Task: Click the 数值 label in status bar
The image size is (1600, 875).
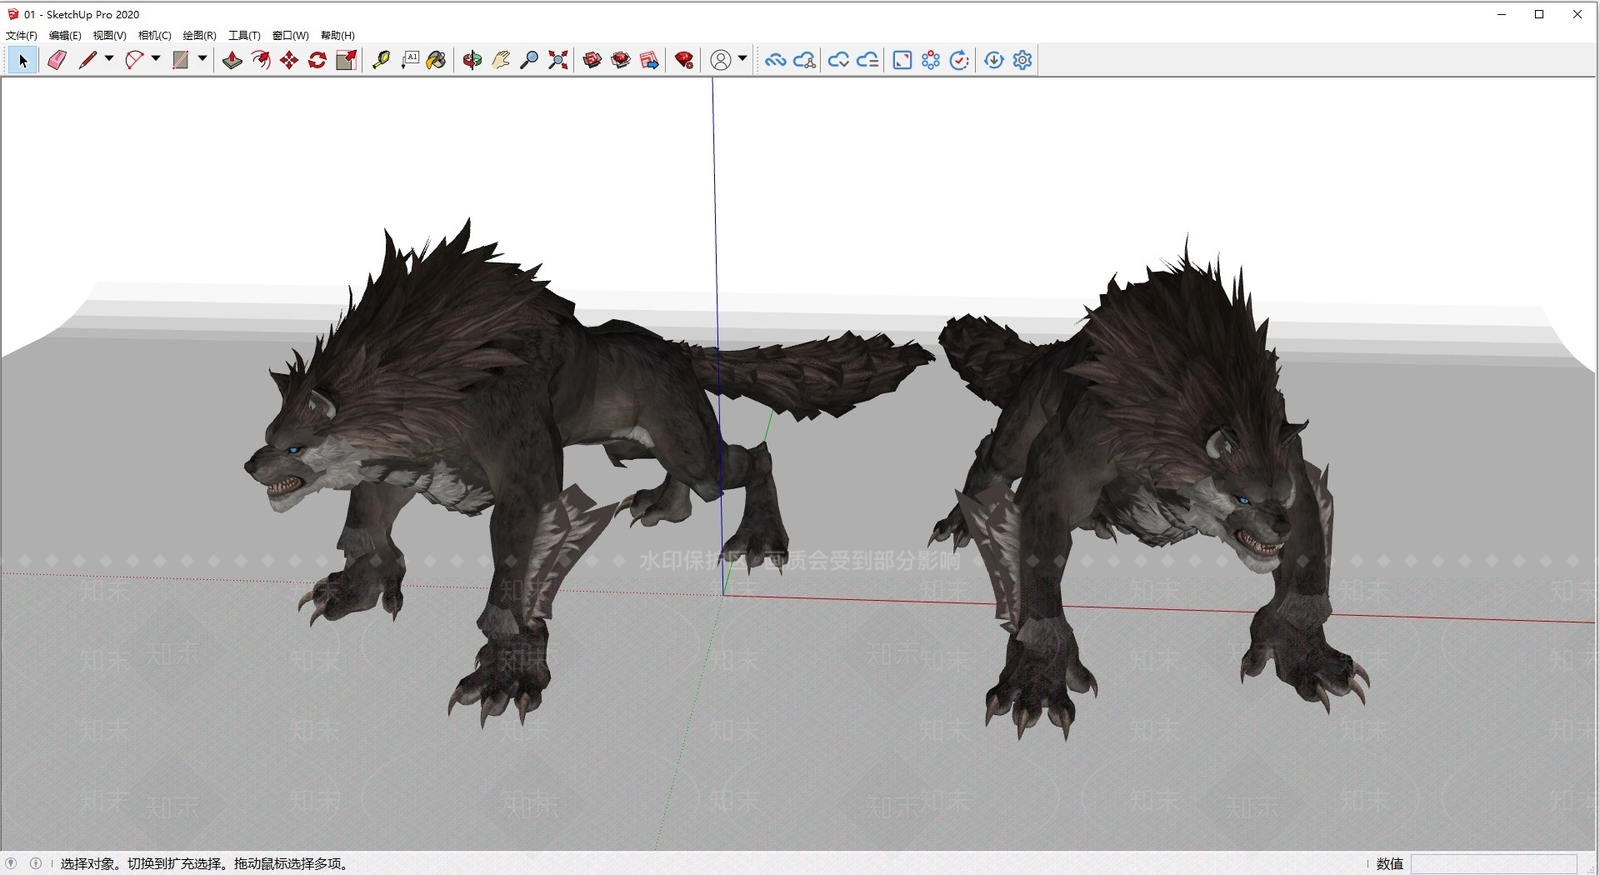Action: click(1390, 864)
